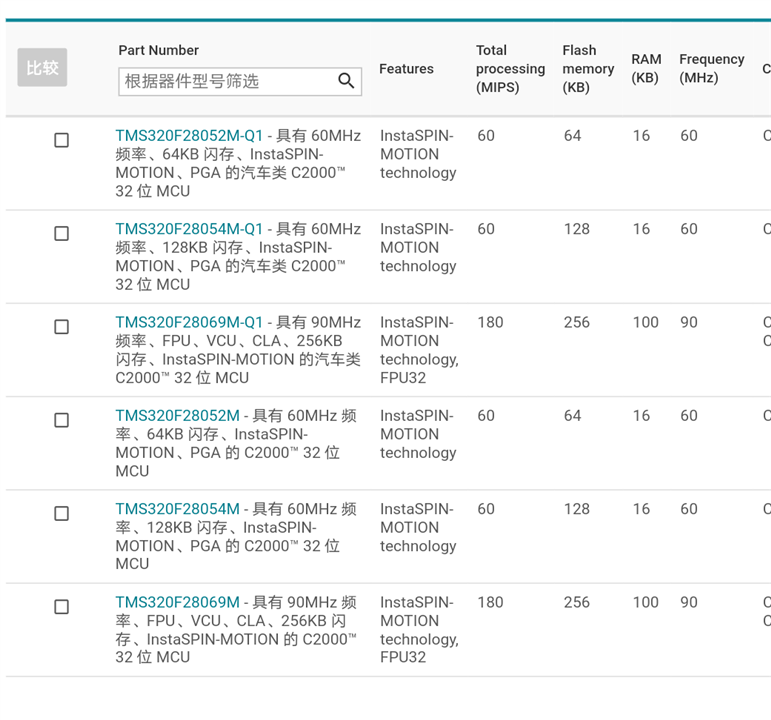
Task: Check the TMS320F28052M-Q1 row checkbox
Action: point(61,140)
